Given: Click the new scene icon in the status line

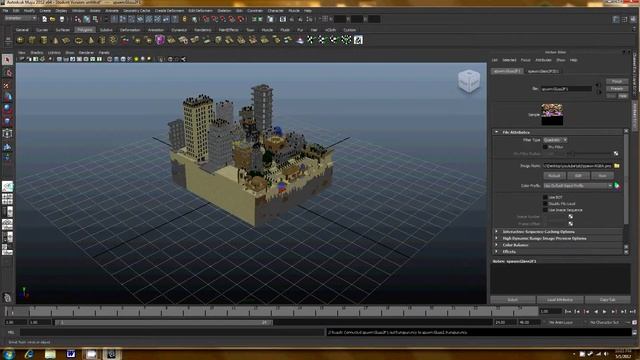Looking at the screenshot, I should (x=44, y=19).
